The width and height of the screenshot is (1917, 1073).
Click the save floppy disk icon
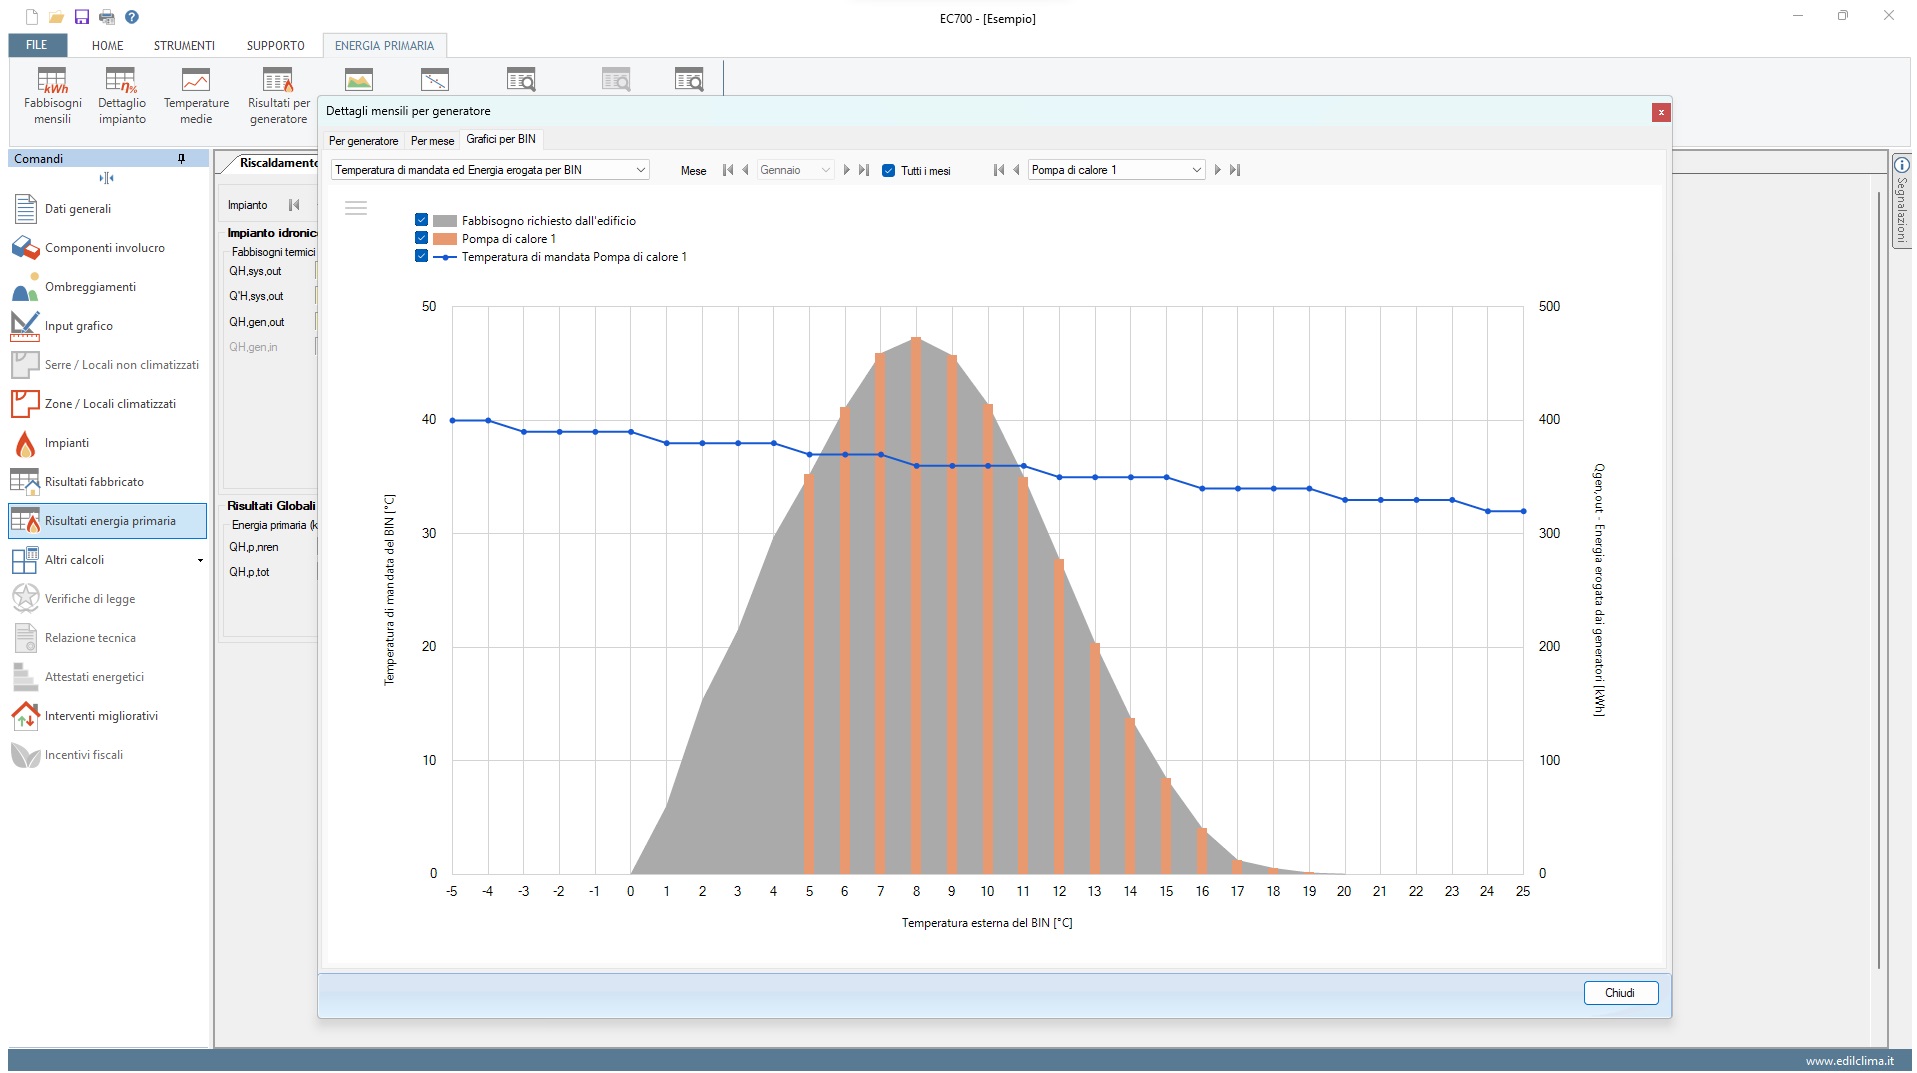click(82, 17)
